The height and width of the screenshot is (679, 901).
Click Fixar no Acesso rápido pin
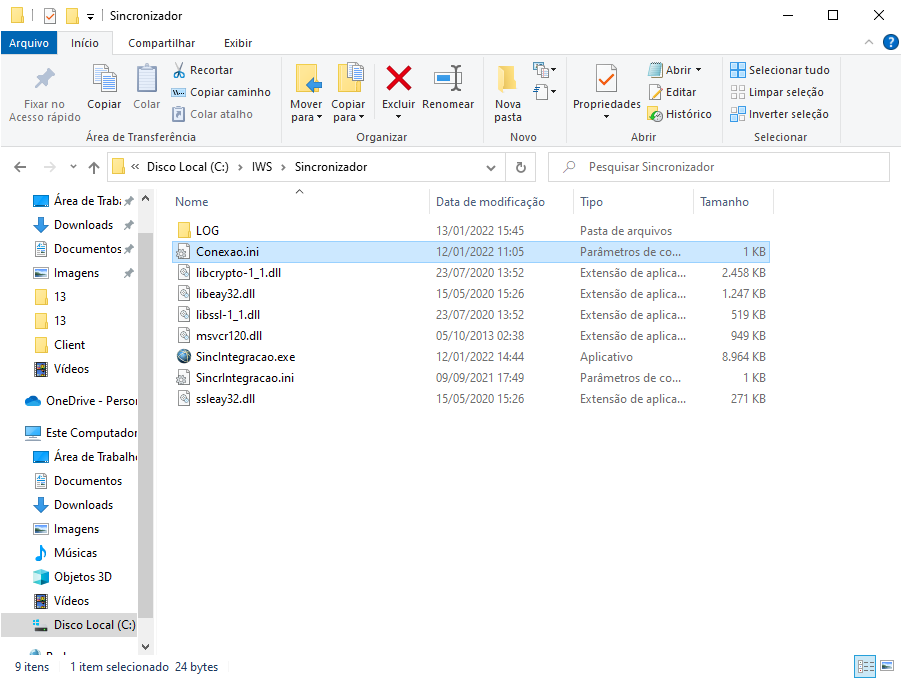tap(45, 79)
